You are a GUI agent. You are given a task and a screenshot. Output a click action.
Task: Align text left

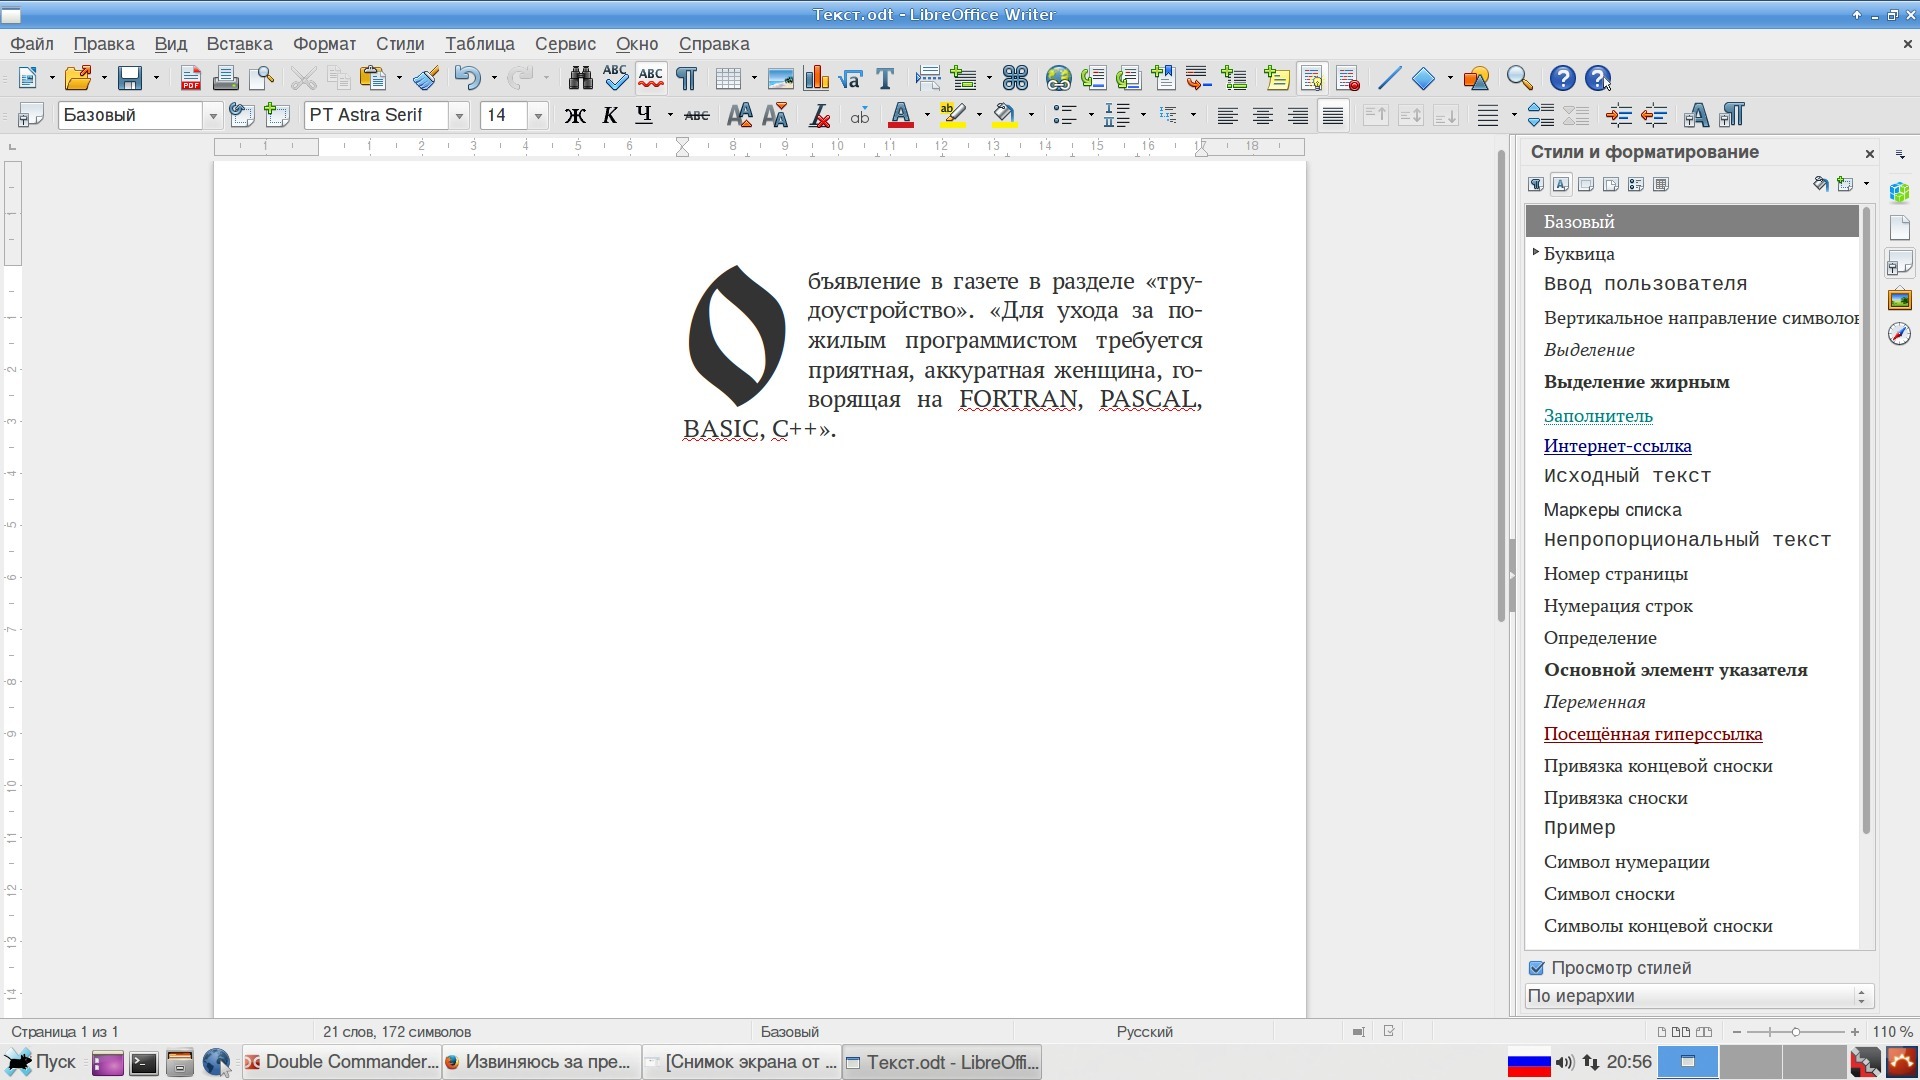point(1227,115)
